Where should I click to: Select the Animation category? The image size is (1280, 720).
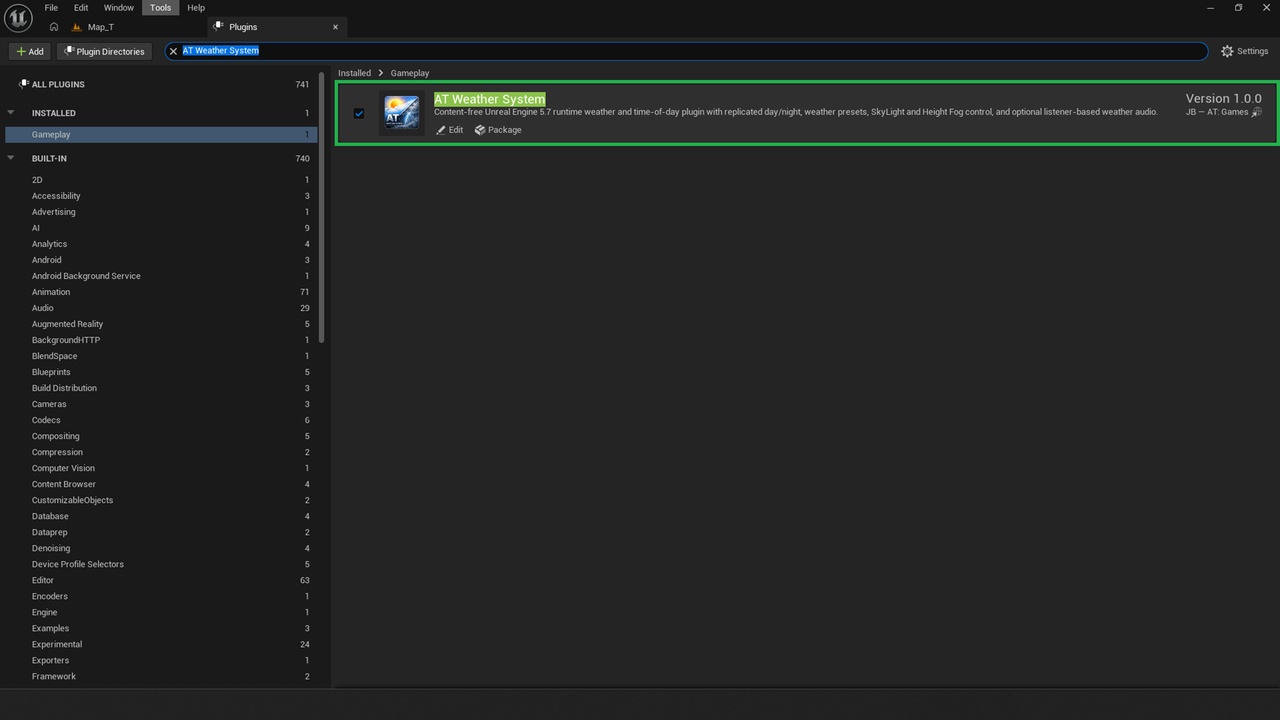tap(160, 292)
